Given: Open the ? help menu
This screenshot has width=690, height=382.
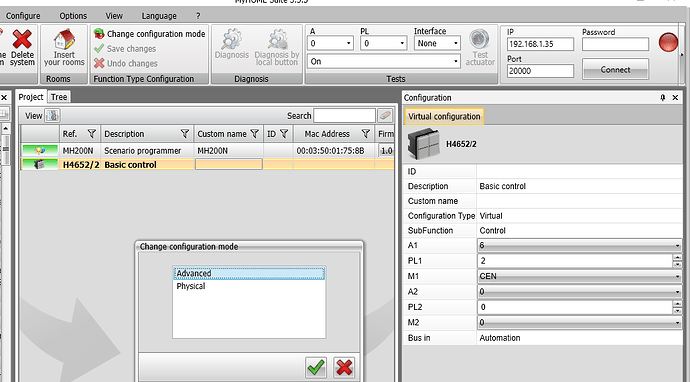Looking at the screenshot, I should tap(198, 16).
